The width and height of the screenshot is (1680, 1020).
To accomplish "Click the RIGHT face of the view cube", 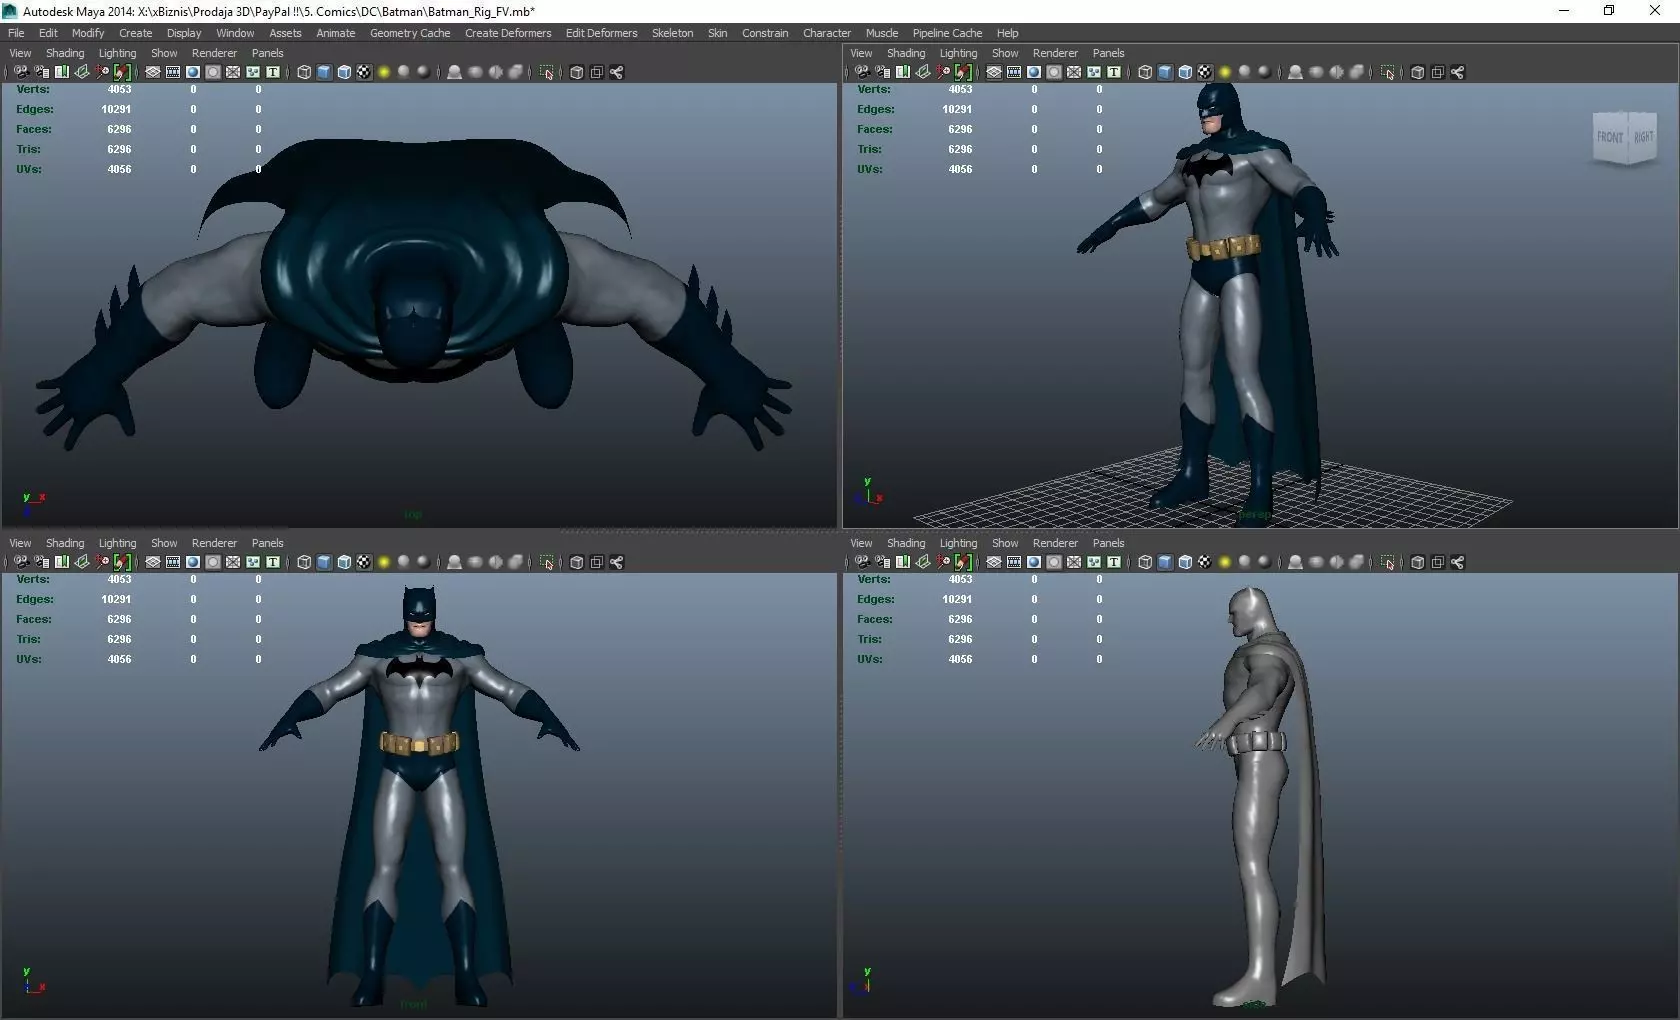I will pyautogui.click(x=1643, y=137).
